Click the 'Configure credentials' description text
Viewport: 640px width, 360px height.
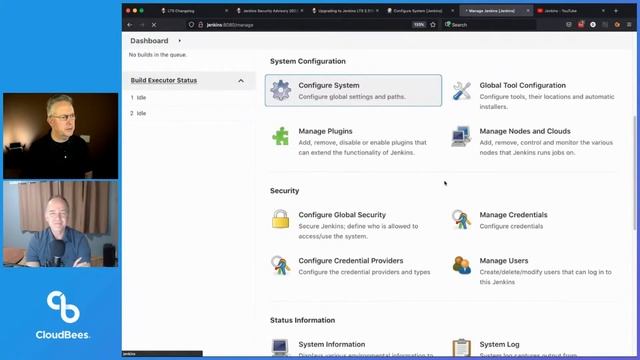(511, 226)
